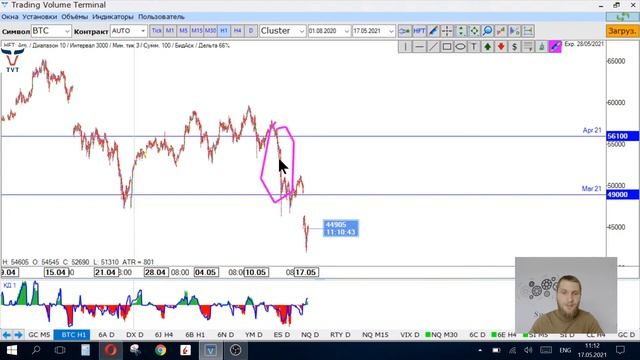The height and width of the screenshot is (360, 640).
Task: Select the ellipse drawing tool
Action: click(460, 47)
